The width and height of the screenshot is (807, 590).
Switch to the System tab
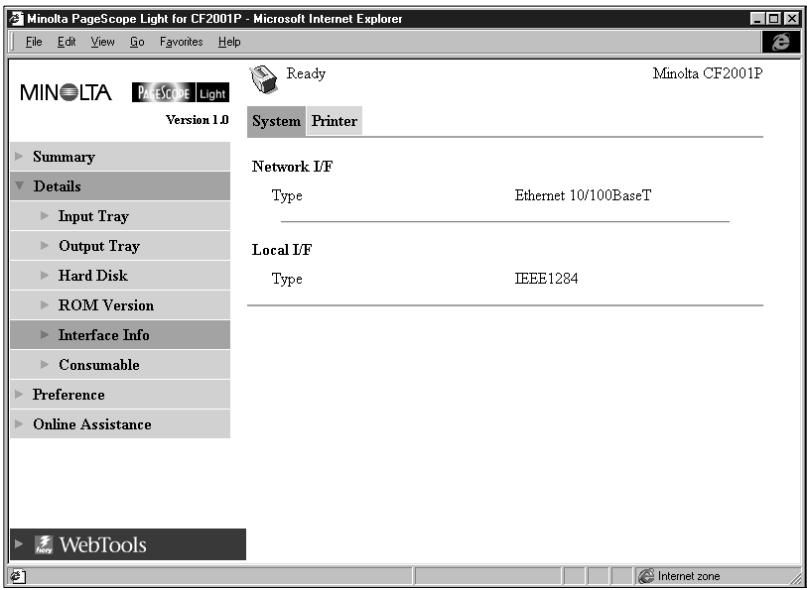[276, 122]
